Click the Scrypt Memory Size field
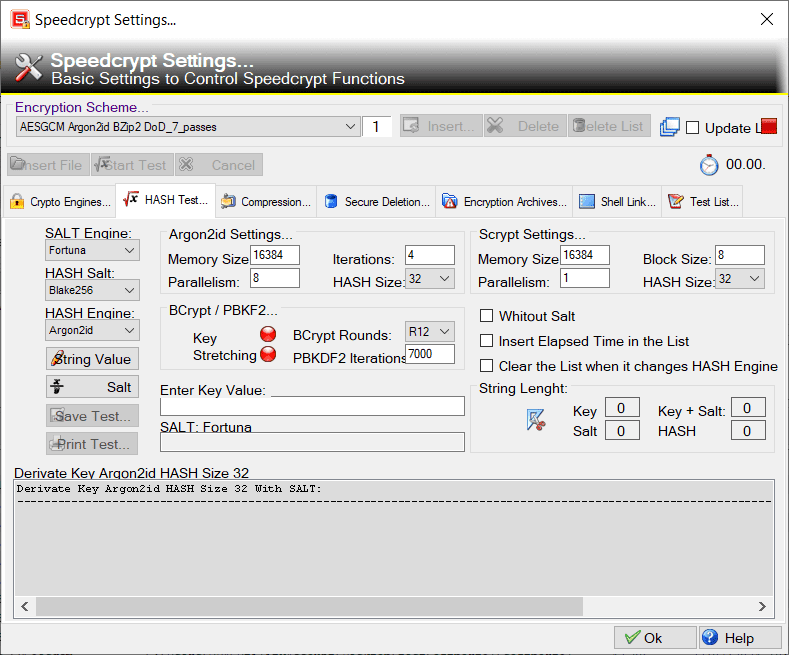The image size is (789, 655). [x=585, y=255]
